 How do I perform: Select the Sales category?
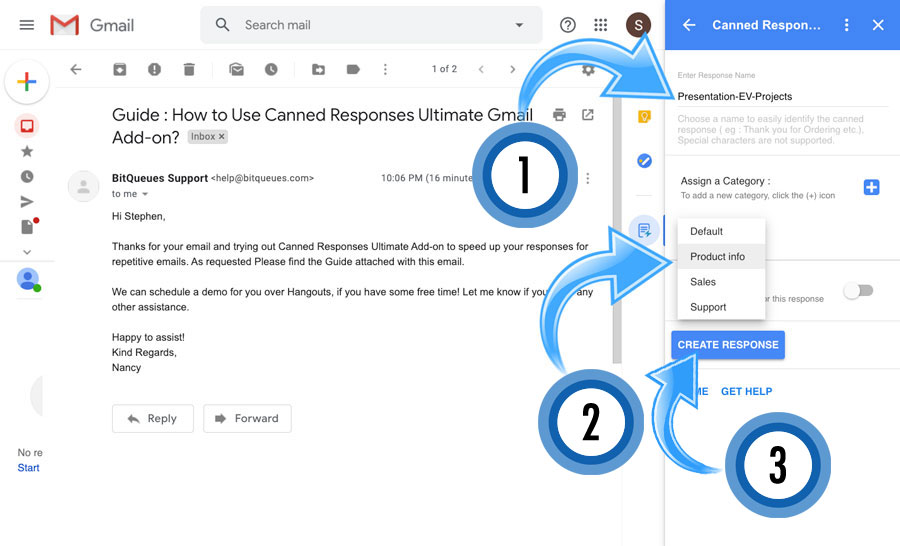(x=721, y=282)
